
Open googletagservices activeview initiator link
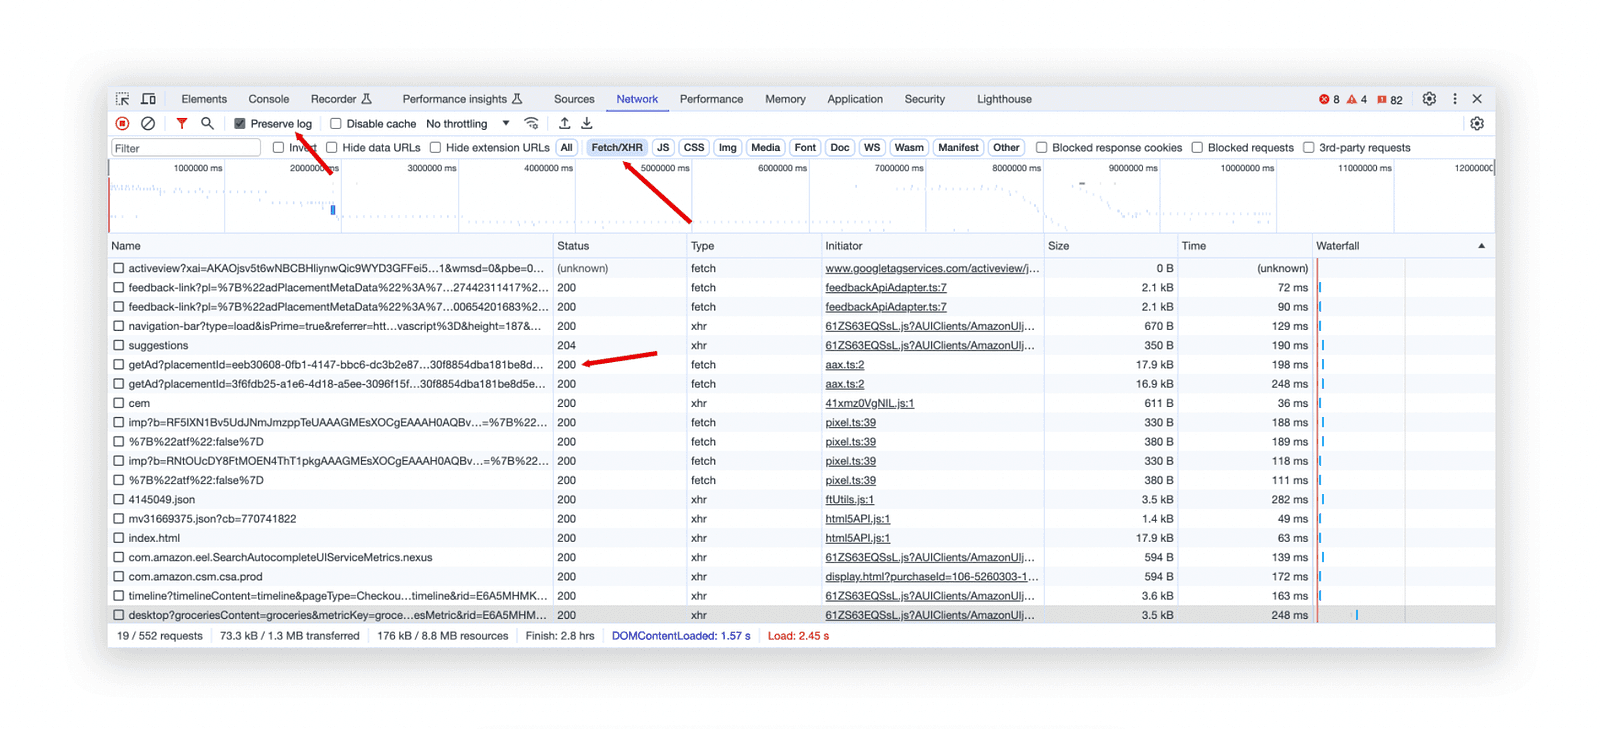pyautogui.click(x=932, y=269)
